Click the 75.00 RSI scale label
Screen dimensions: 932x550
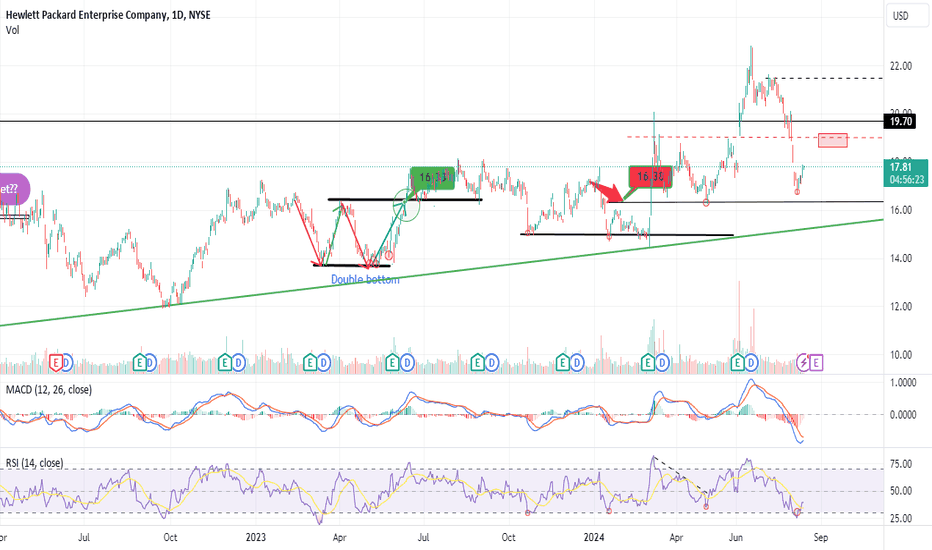(x=900, y=464)
